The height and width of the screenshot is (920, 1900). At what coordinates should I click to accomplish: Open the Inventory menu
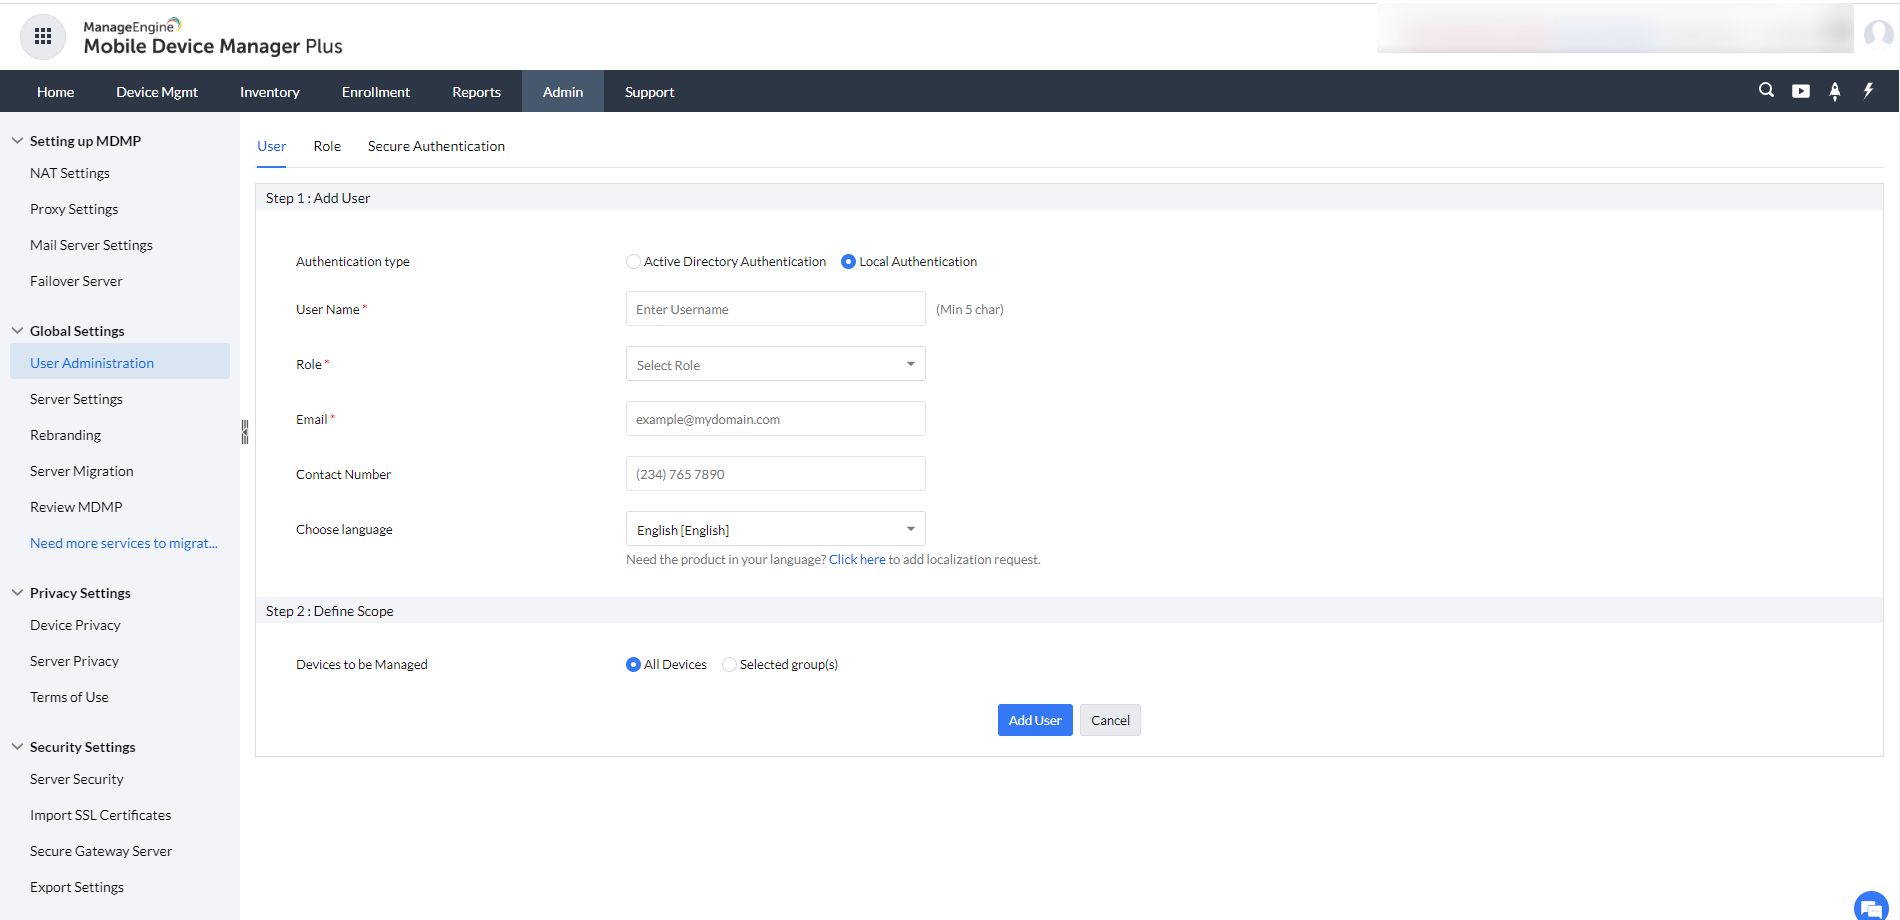(269, 92)
